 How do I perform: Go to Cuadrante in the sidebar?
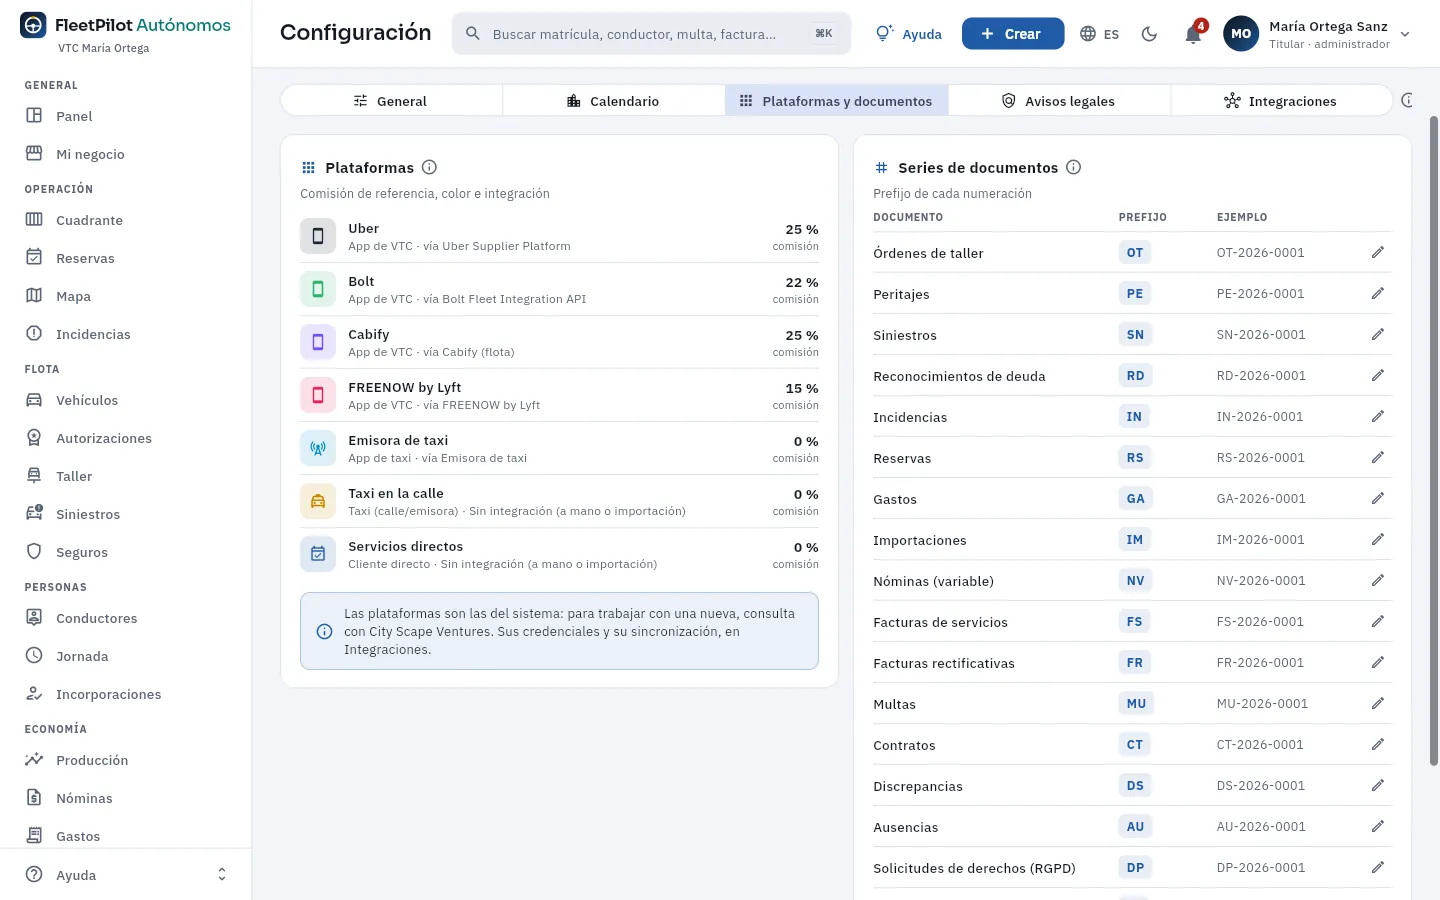pyautogui.click(x=126, y=220)
